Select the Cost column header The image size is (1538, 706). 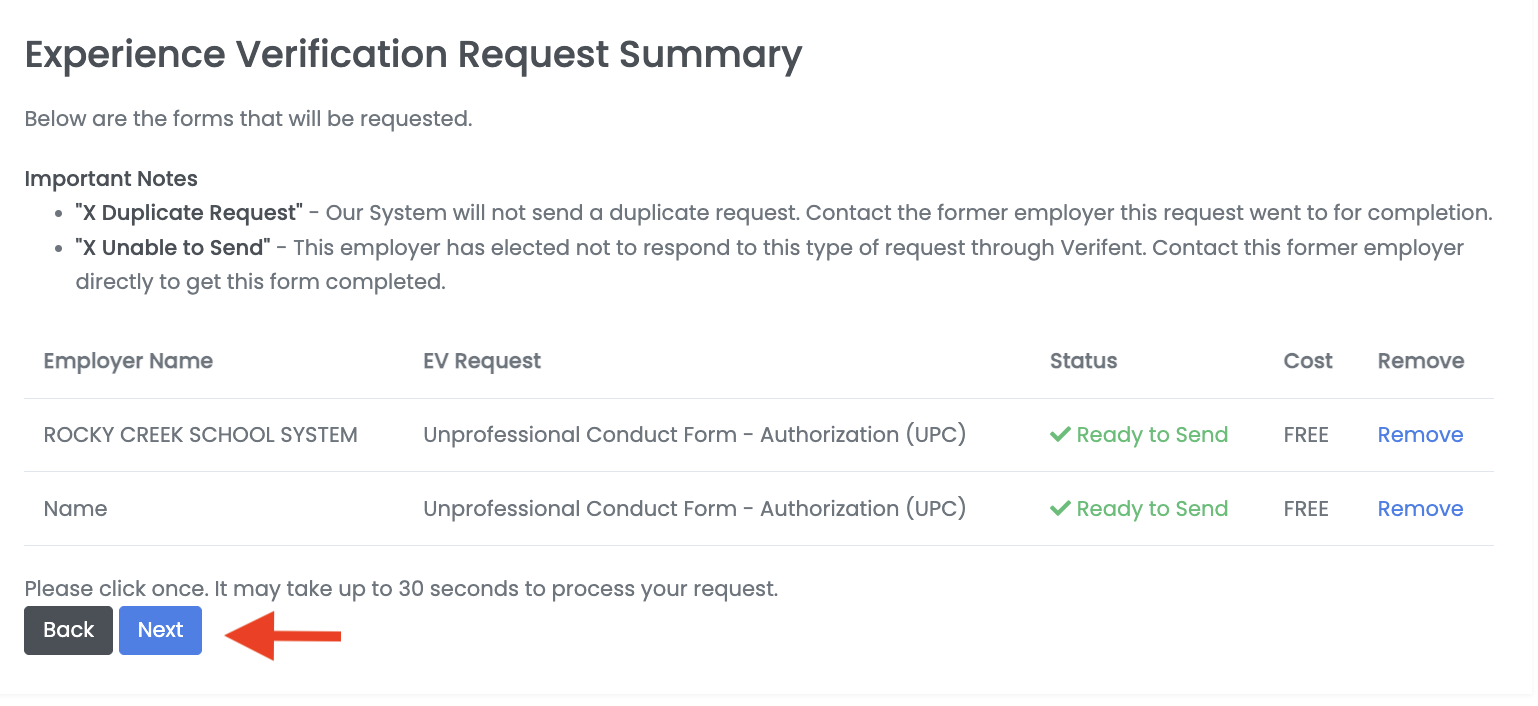point(1307,360)
